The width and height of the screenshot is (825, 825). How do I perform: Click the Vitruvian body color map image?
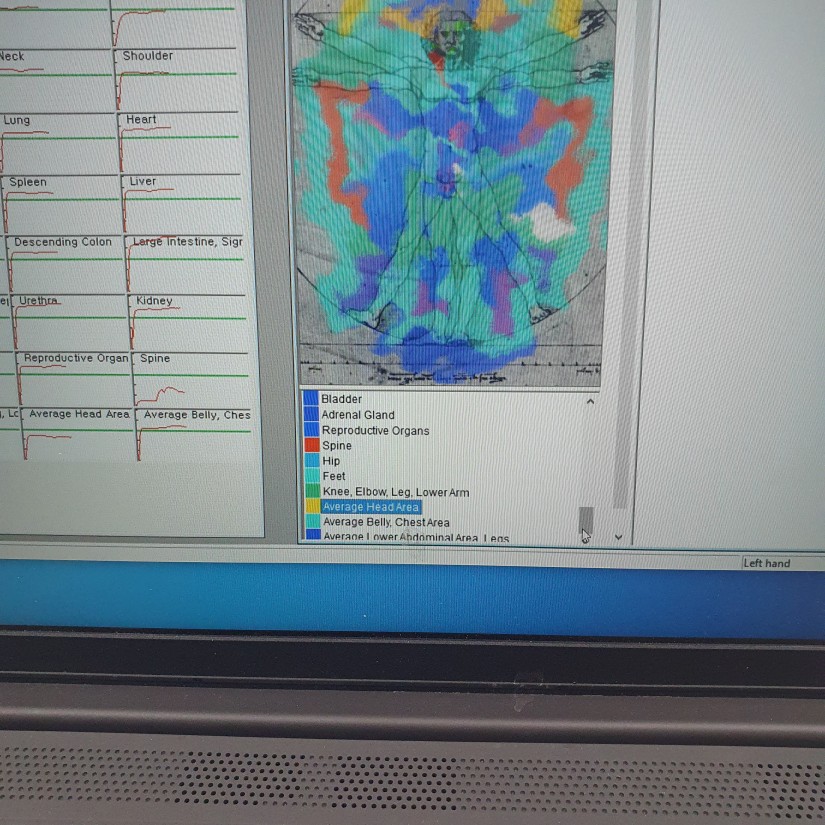(452, 192)
